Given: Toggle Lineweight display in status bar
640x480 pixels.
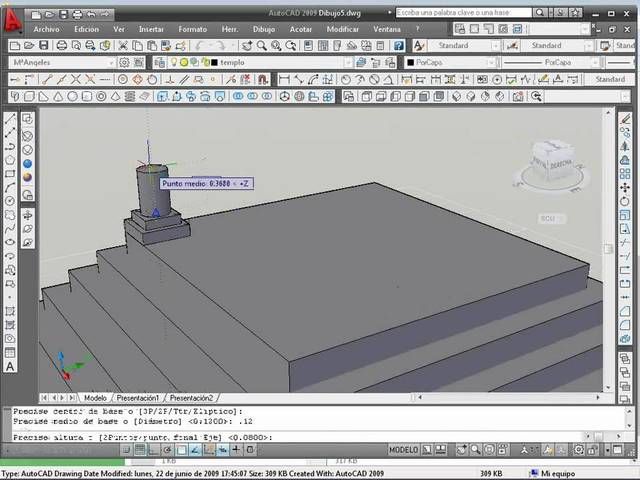Looking at the screenshot, I should pos(236,450).
